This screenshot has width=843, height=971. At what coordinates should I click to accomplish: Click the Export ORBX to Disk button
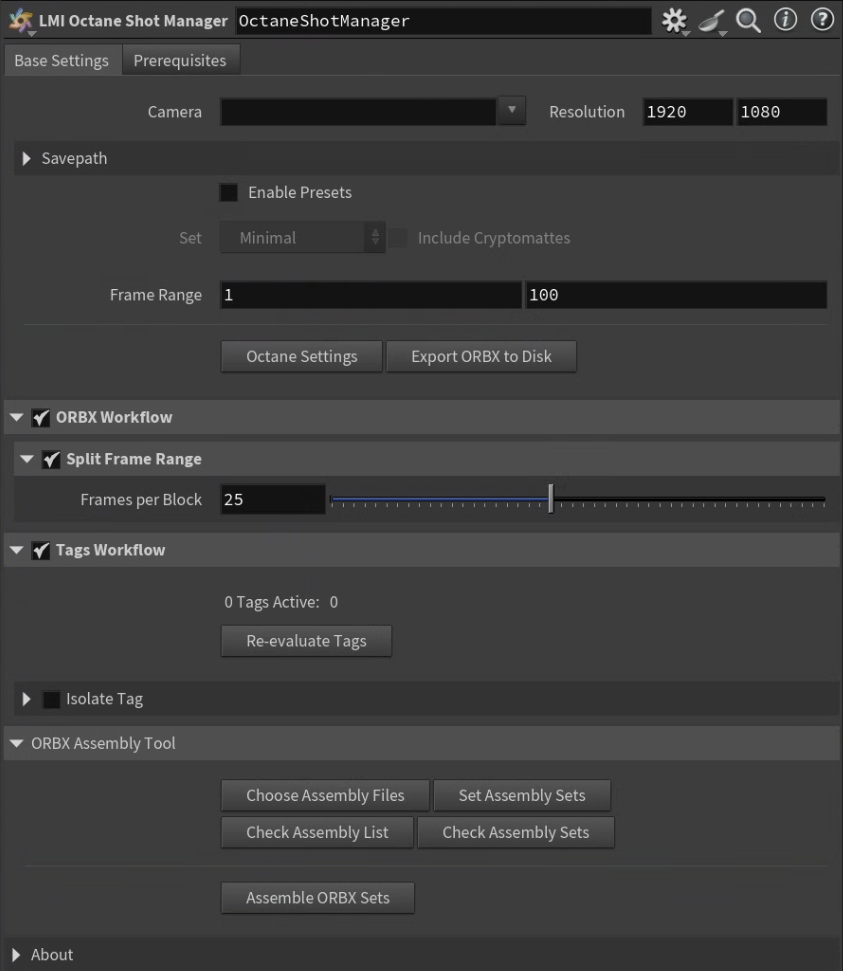(481, 357)
